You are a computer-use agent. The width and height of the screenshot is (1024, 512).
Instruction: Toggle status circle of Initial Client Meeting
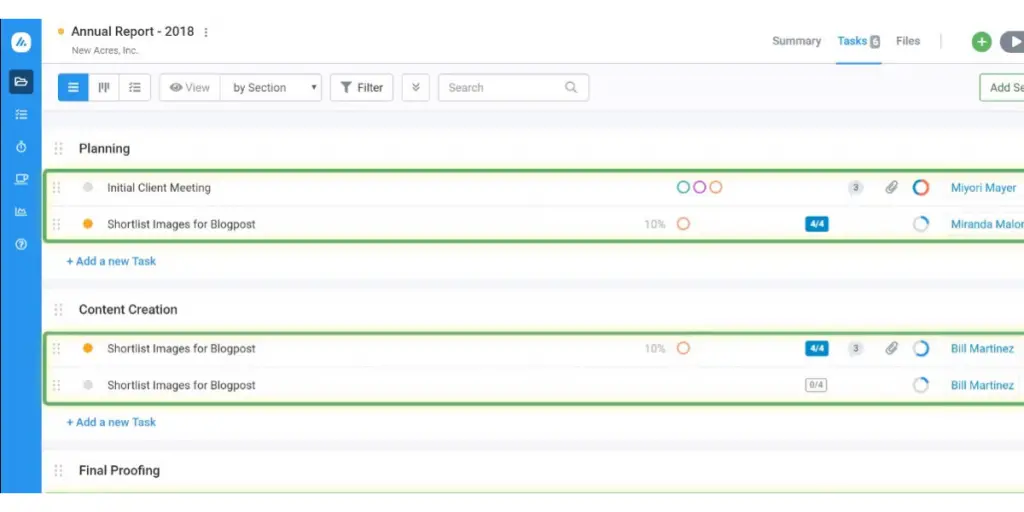[88, 187]
